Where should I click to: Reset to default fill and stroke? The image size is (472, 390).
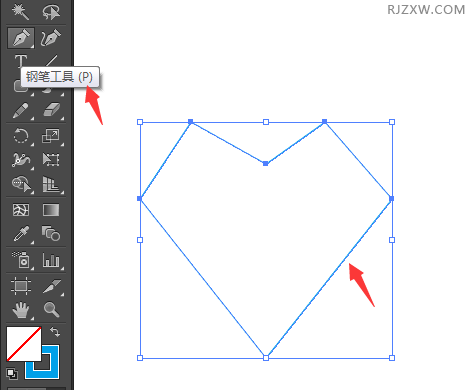(x=12, y=374)
